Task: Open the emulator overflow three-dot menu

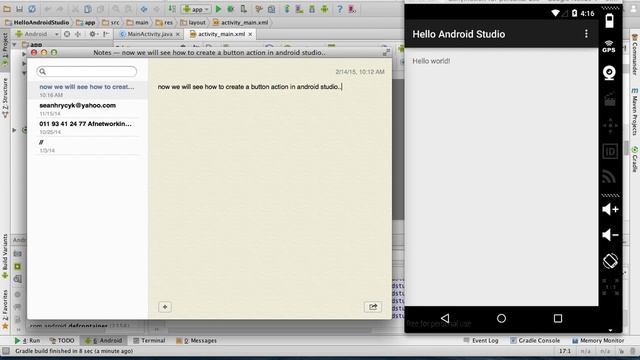Action: [587, 34]
